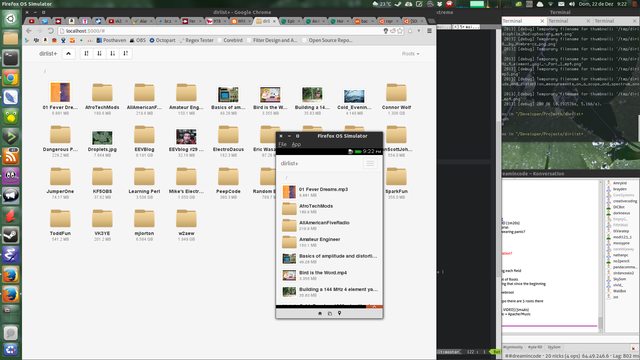
Task: Open the Roots dropdown in dirlist+
Action: point(410,53)
